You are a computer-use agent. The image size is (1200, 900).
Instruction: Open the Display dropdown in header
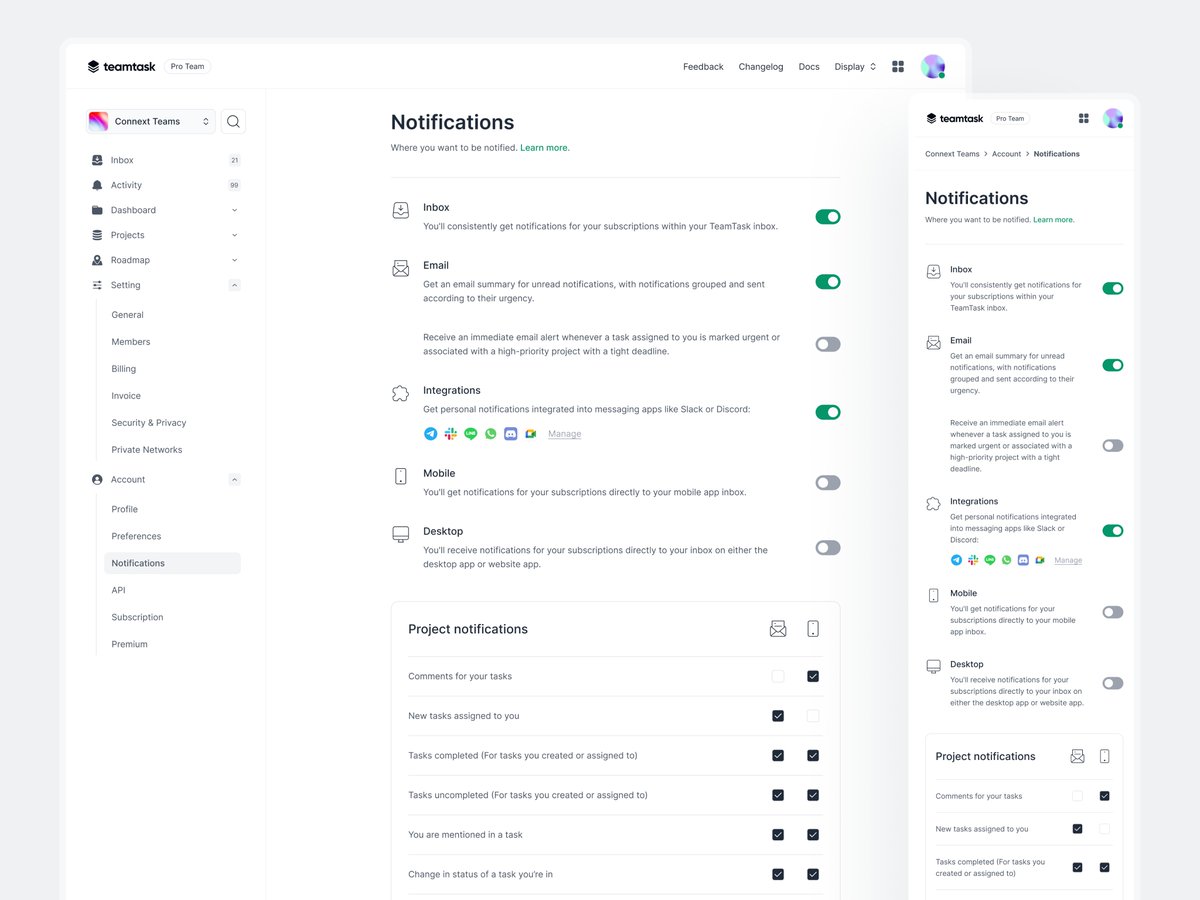point(855,67)
